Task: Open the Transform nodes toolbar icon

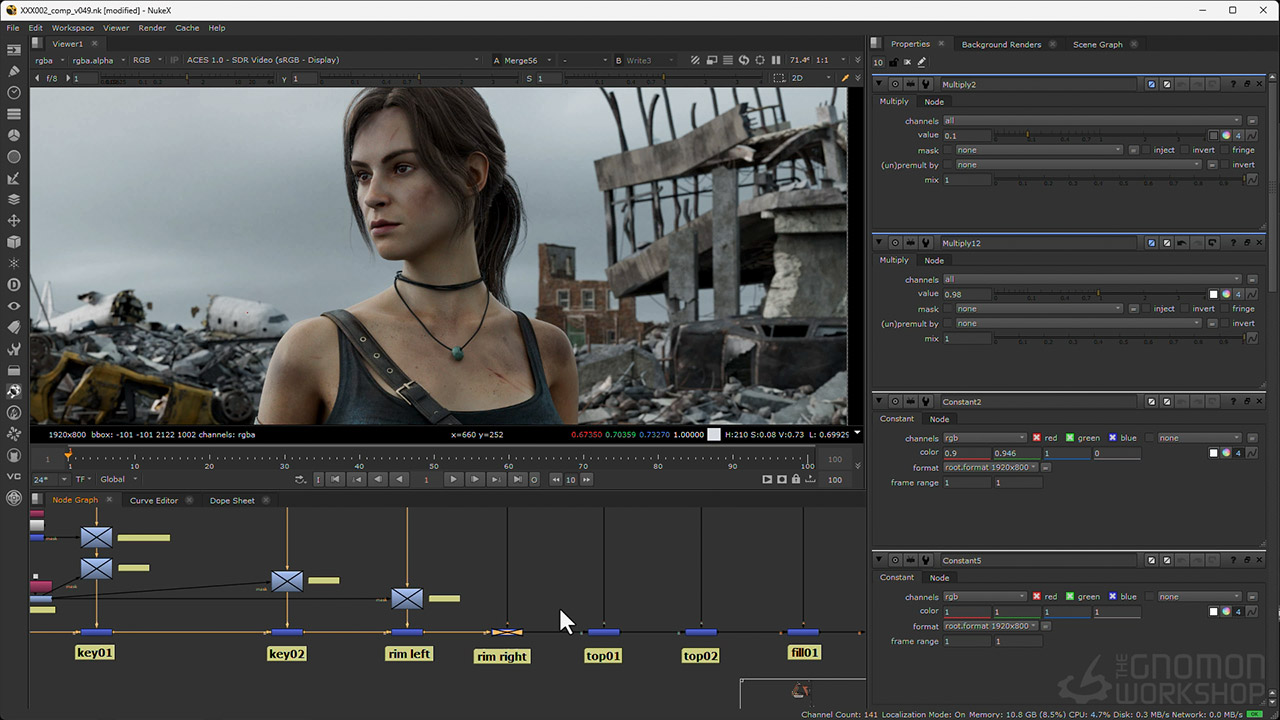Action: click(x=14, y=220)
